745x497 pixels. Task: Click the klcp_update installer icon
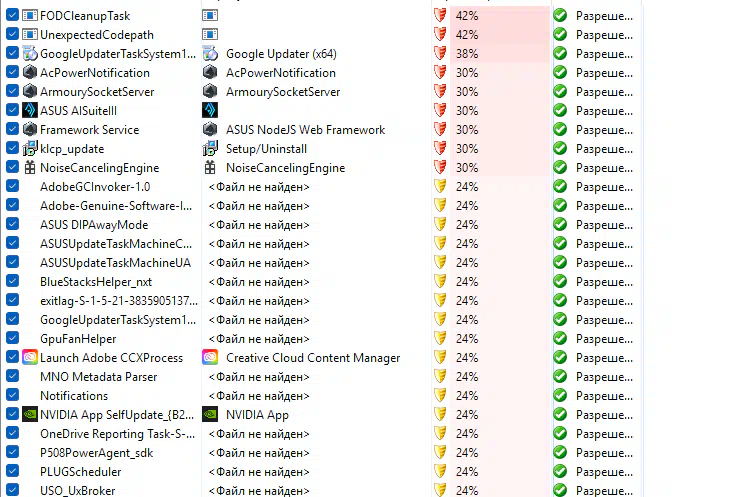pos(29,149)
